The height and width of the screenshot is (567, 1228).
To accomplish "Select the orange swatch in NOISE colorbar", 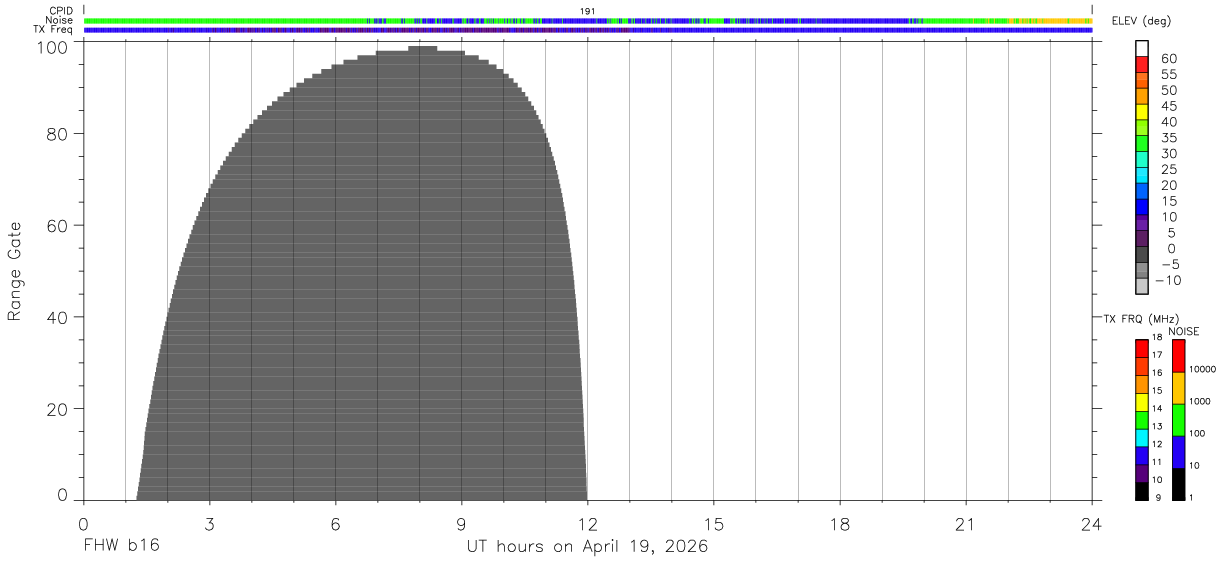I will [x=1178, y=388].
